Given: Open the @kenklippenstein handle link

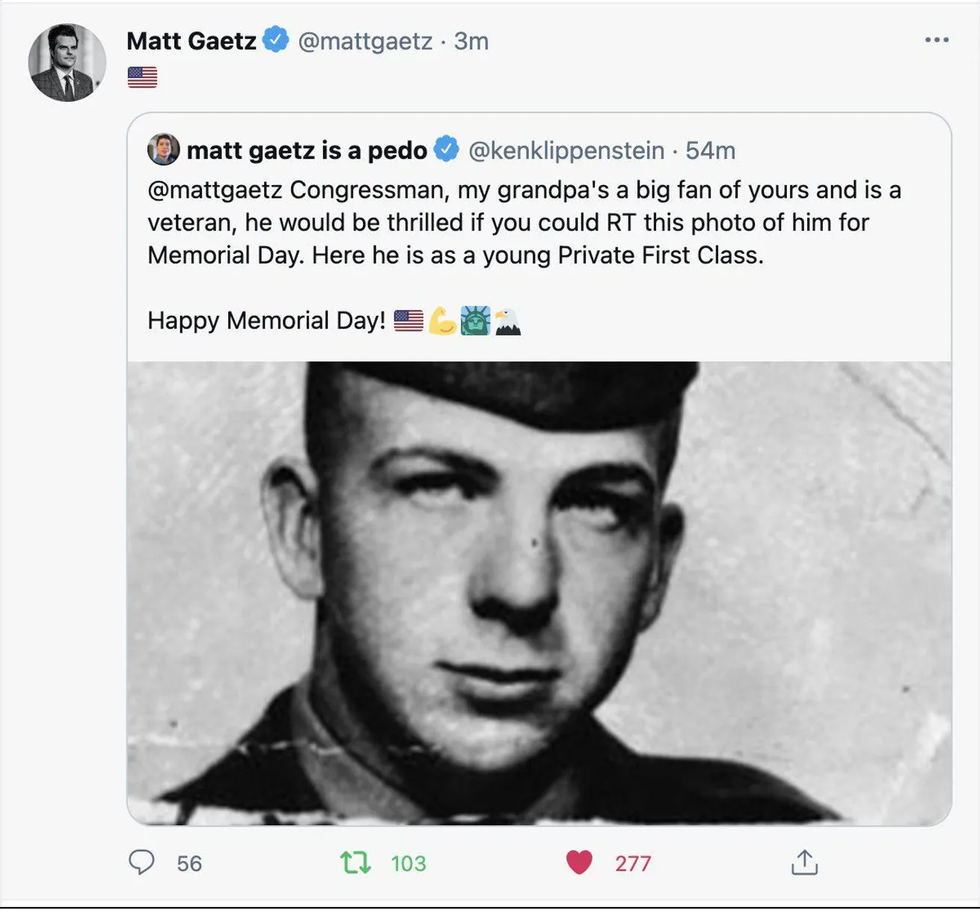Looking at the screenshot, I should coord(566,151).
